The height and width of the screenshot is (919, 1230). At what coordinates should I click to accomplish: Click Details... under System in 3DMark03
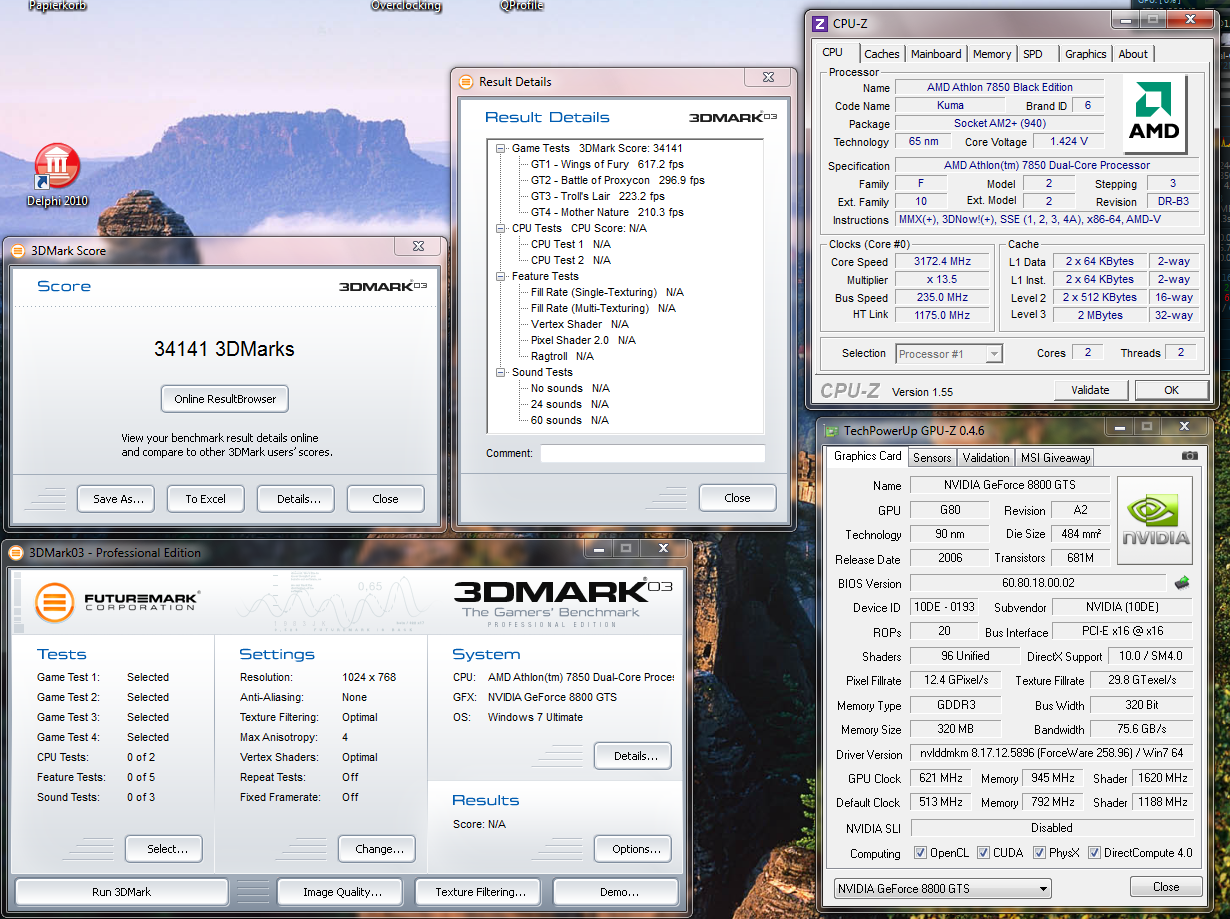pyautogui.click(x=633, y=756)
